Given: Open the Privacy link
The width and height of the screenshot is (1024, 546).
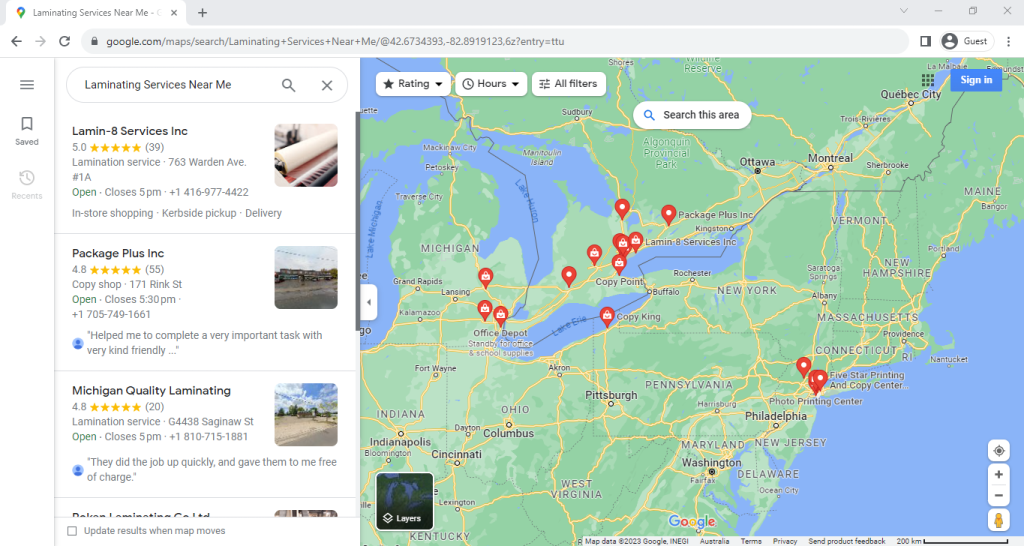Looking at the screenshot, I should [785, 541].
